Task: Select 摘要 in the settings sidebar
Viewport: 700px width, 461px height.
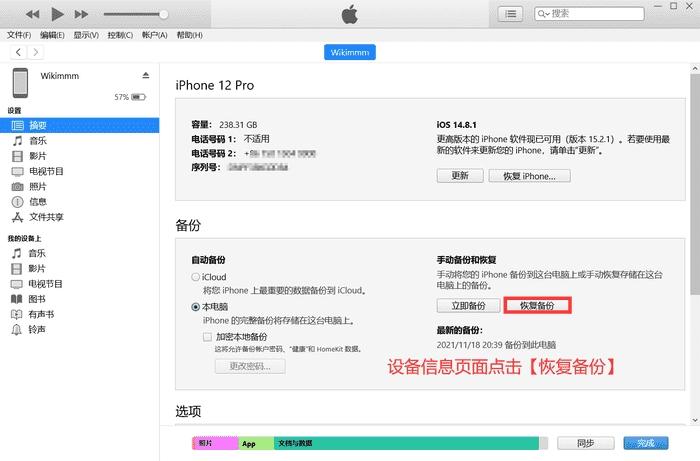Action: coord(79,125)
